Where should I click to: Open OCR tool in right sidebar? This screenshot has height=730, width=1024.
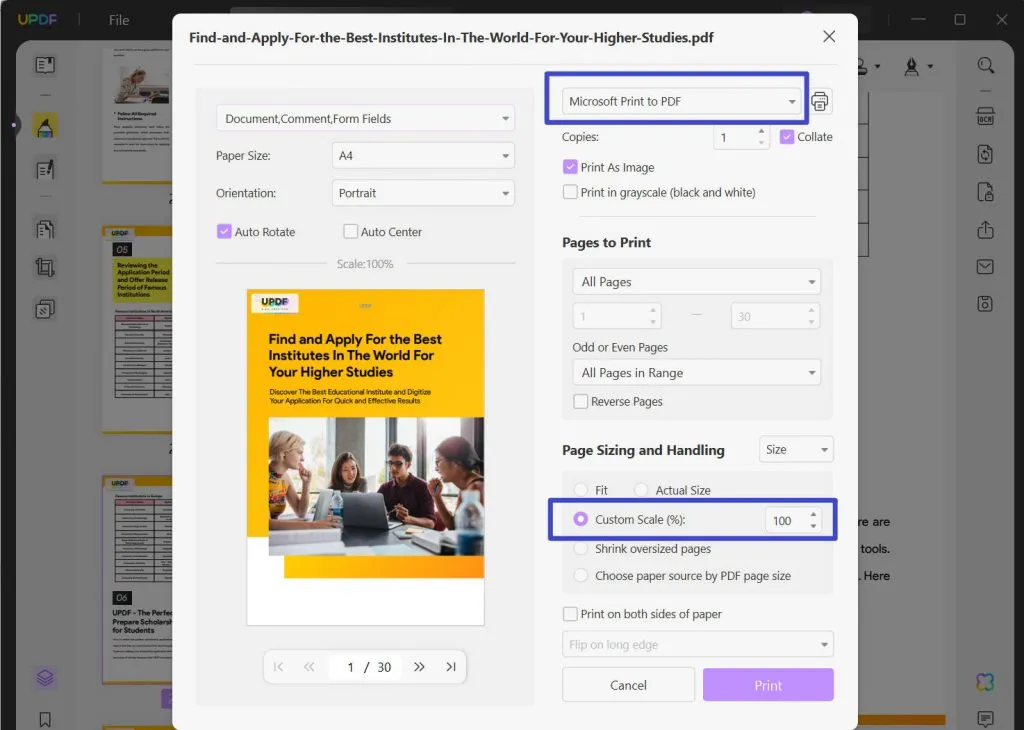[985, 116]
